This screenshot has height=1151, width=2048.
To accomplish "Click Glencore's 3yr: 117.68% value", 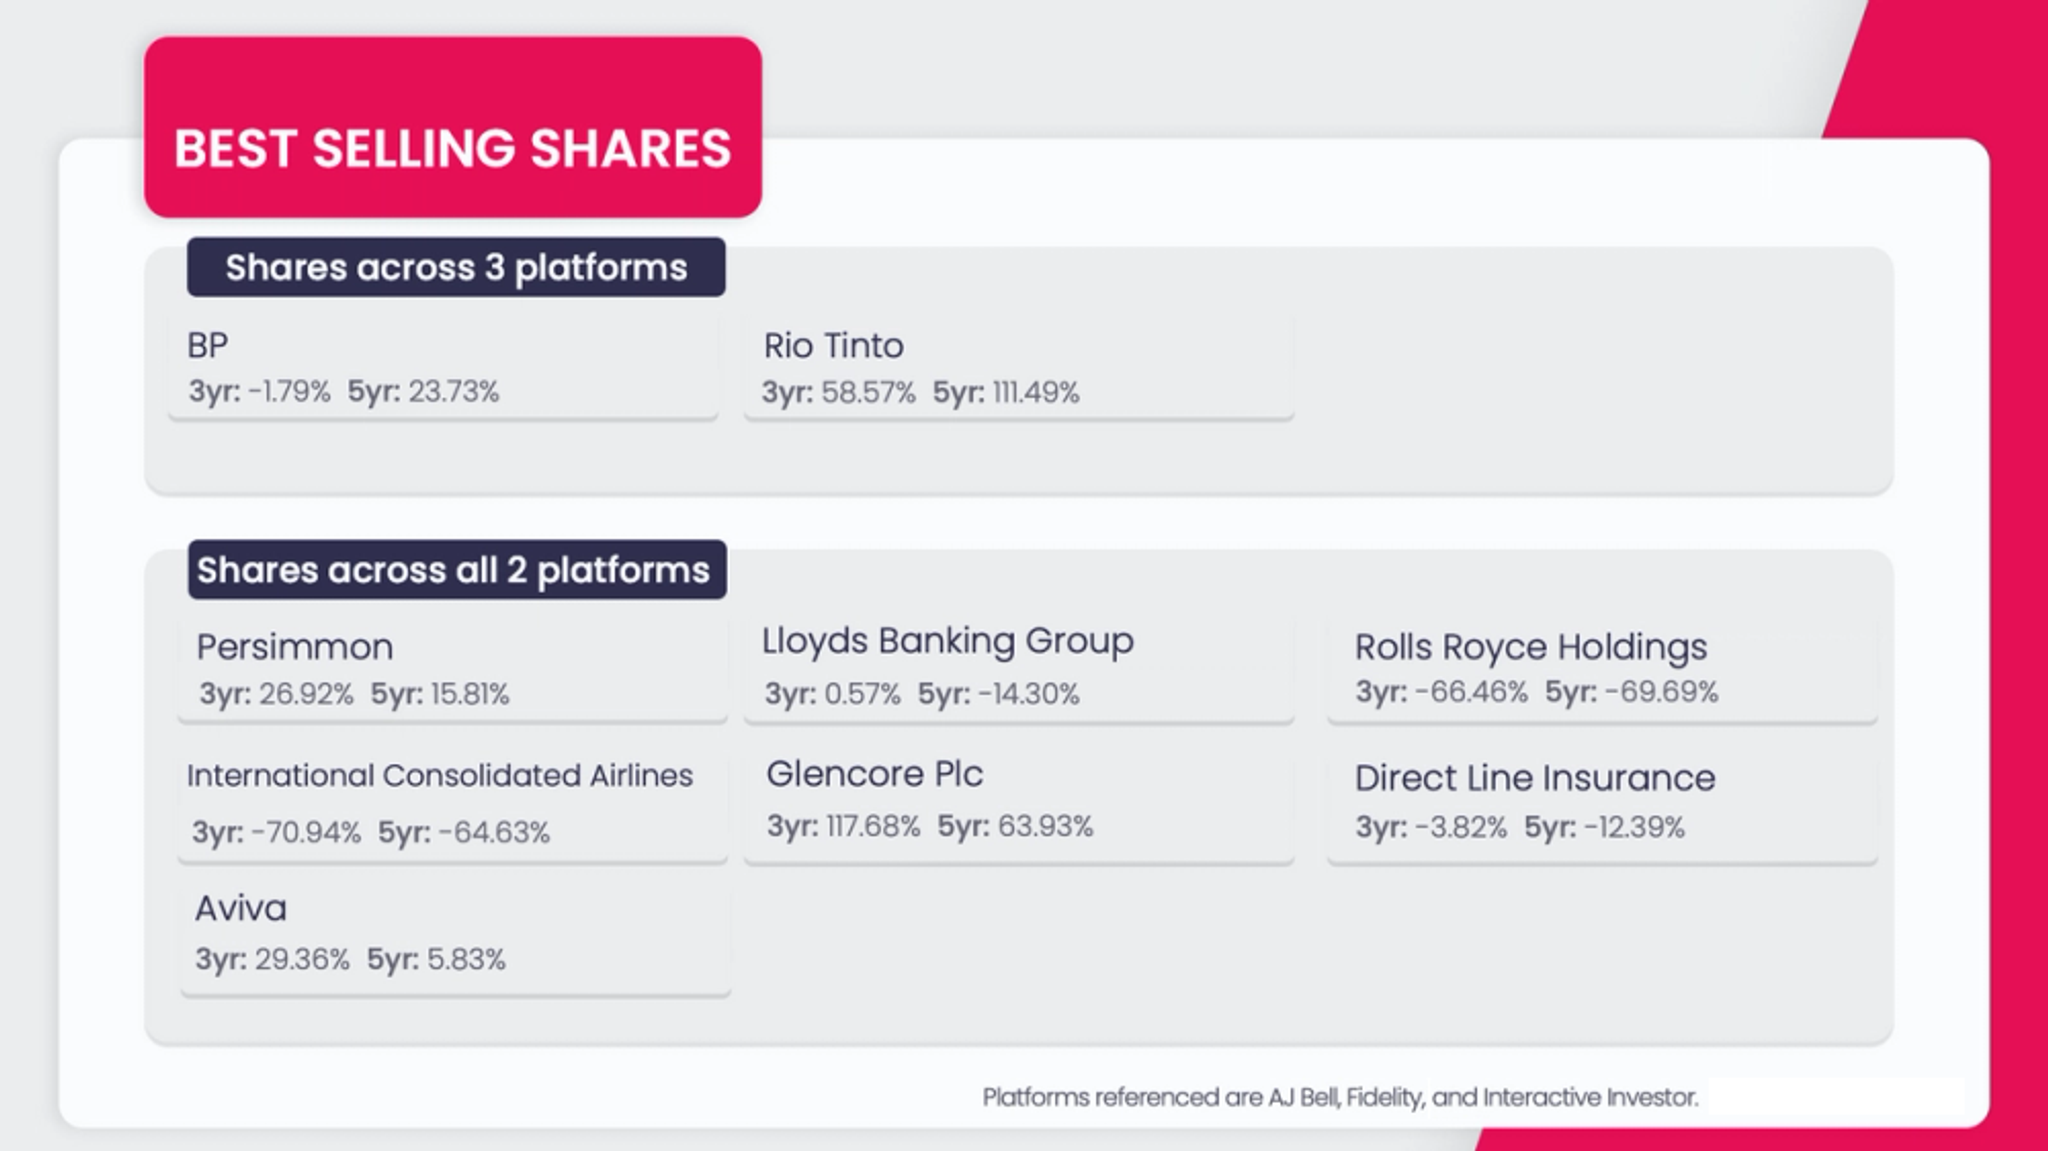I will pyautogui.click(x=843, y=826).
